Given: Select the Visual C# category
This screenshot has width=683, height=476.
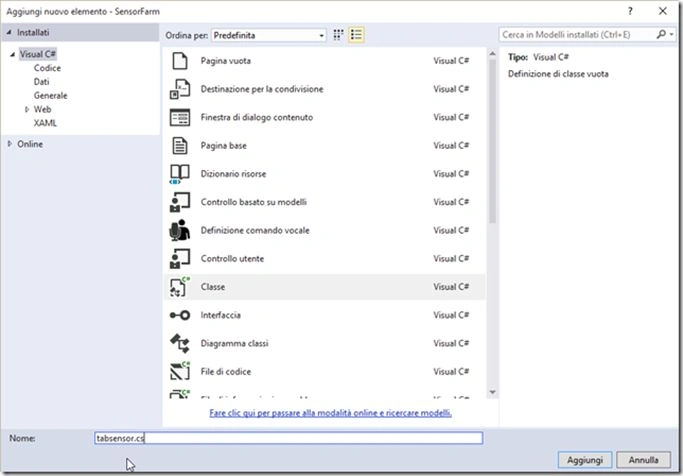Looking at the screenshot, I should click(x=38, y=54).
